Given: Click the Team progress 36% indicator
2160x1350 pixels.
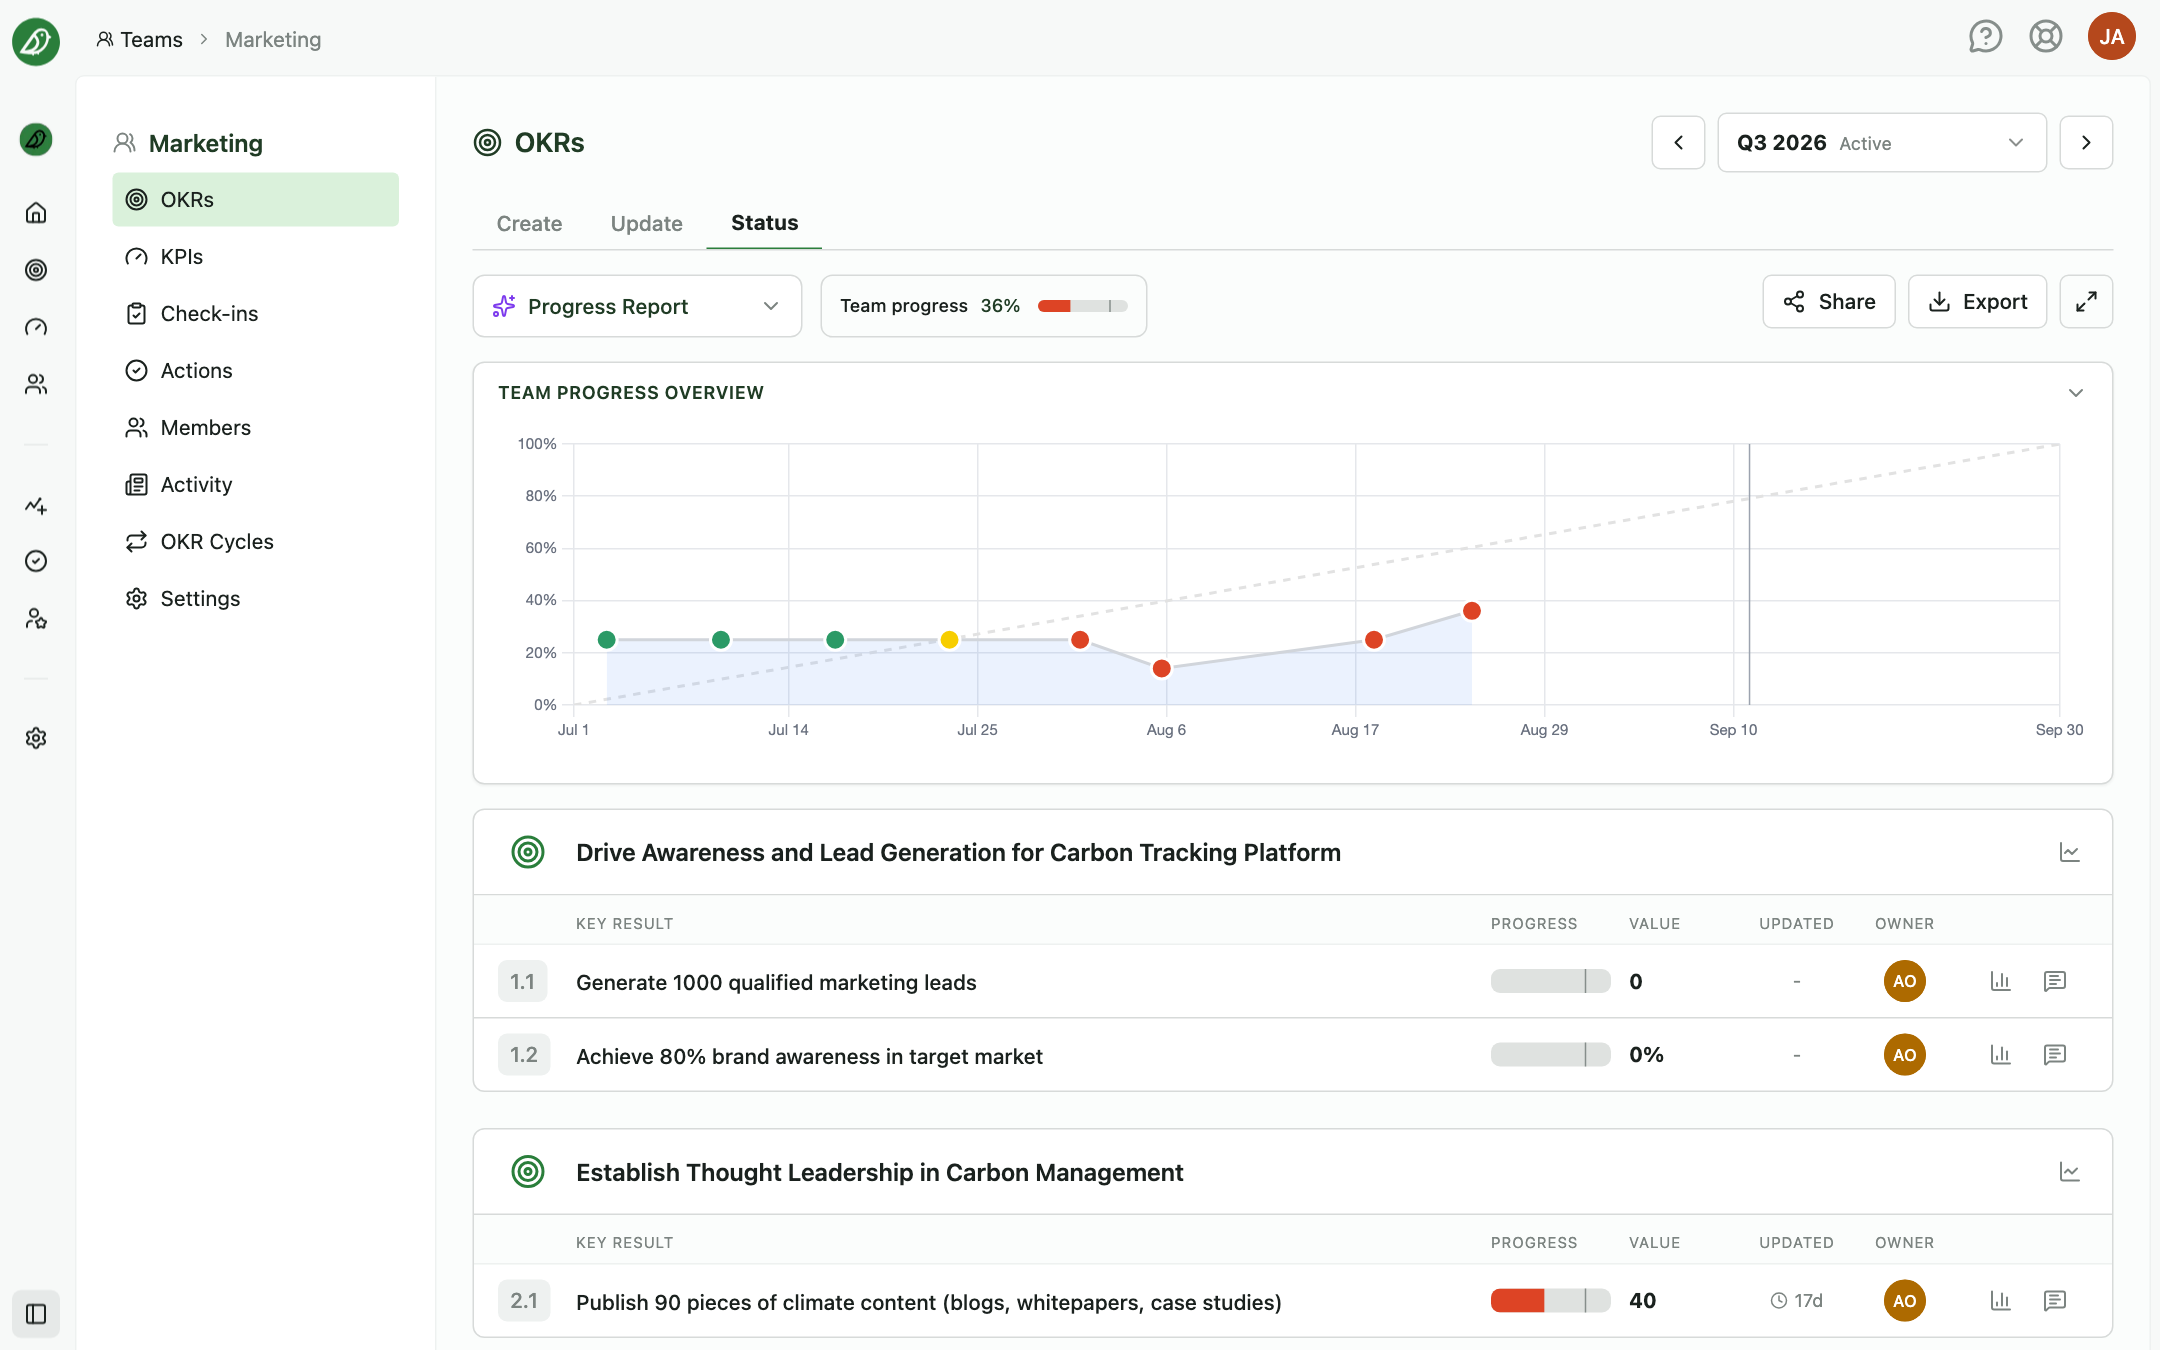Looking at the screenshot, I should (983, 306).
